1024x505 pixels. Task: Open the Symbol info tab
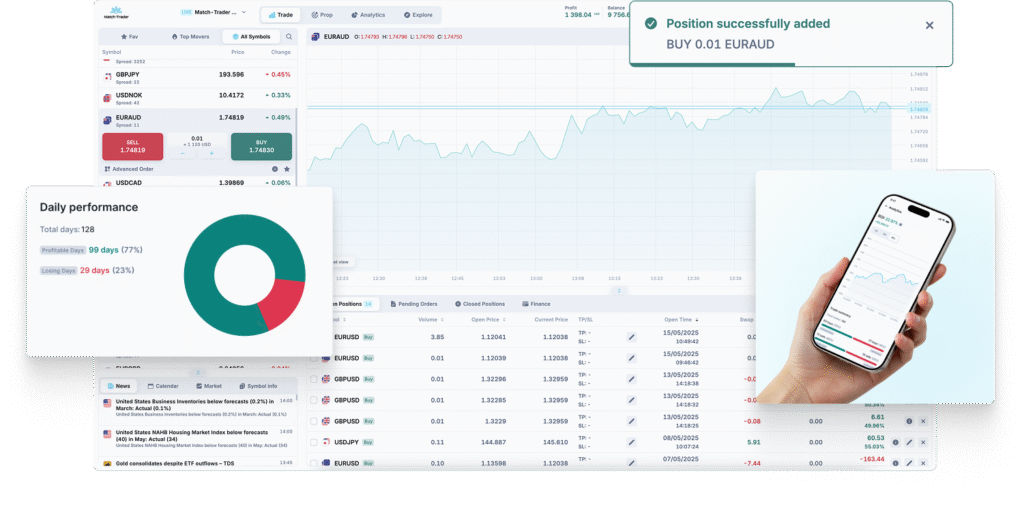pos(258,386)
